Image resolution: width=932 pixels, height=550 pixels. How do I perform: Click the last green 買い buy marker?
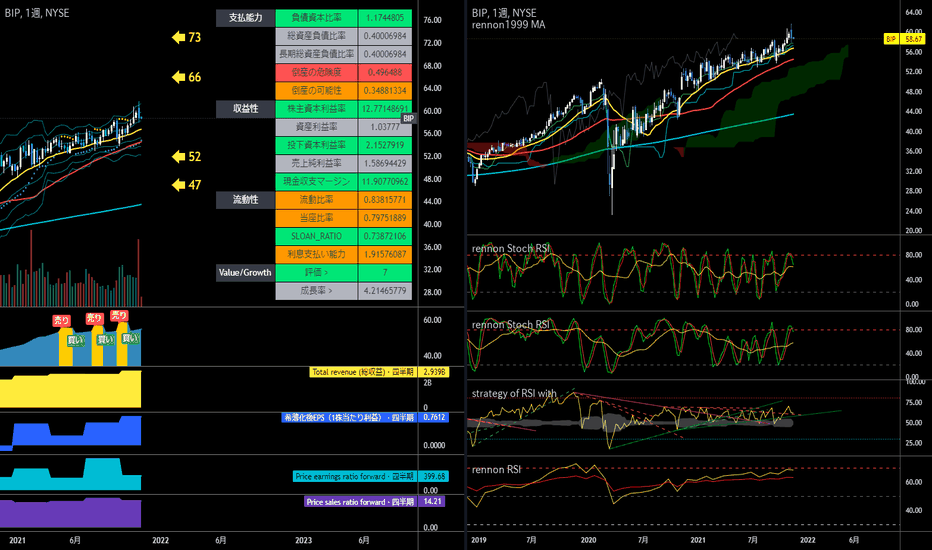130,338
